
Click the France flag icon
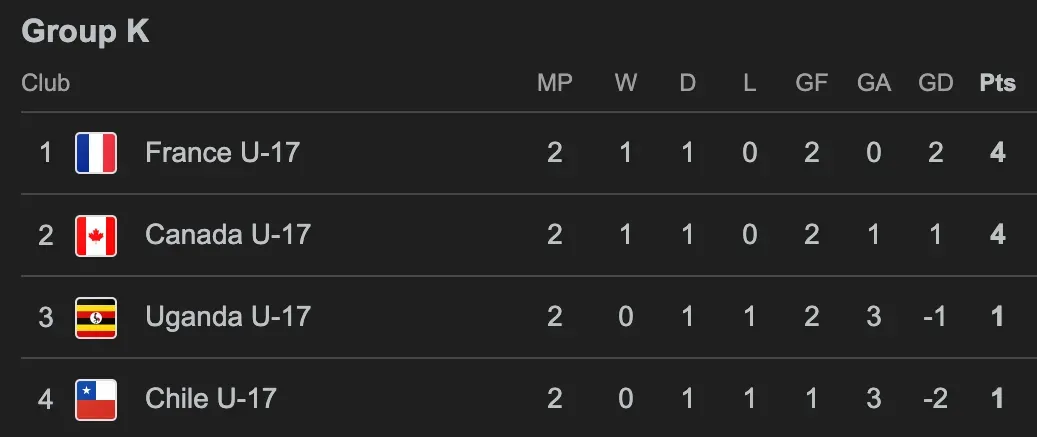point(96,153)
